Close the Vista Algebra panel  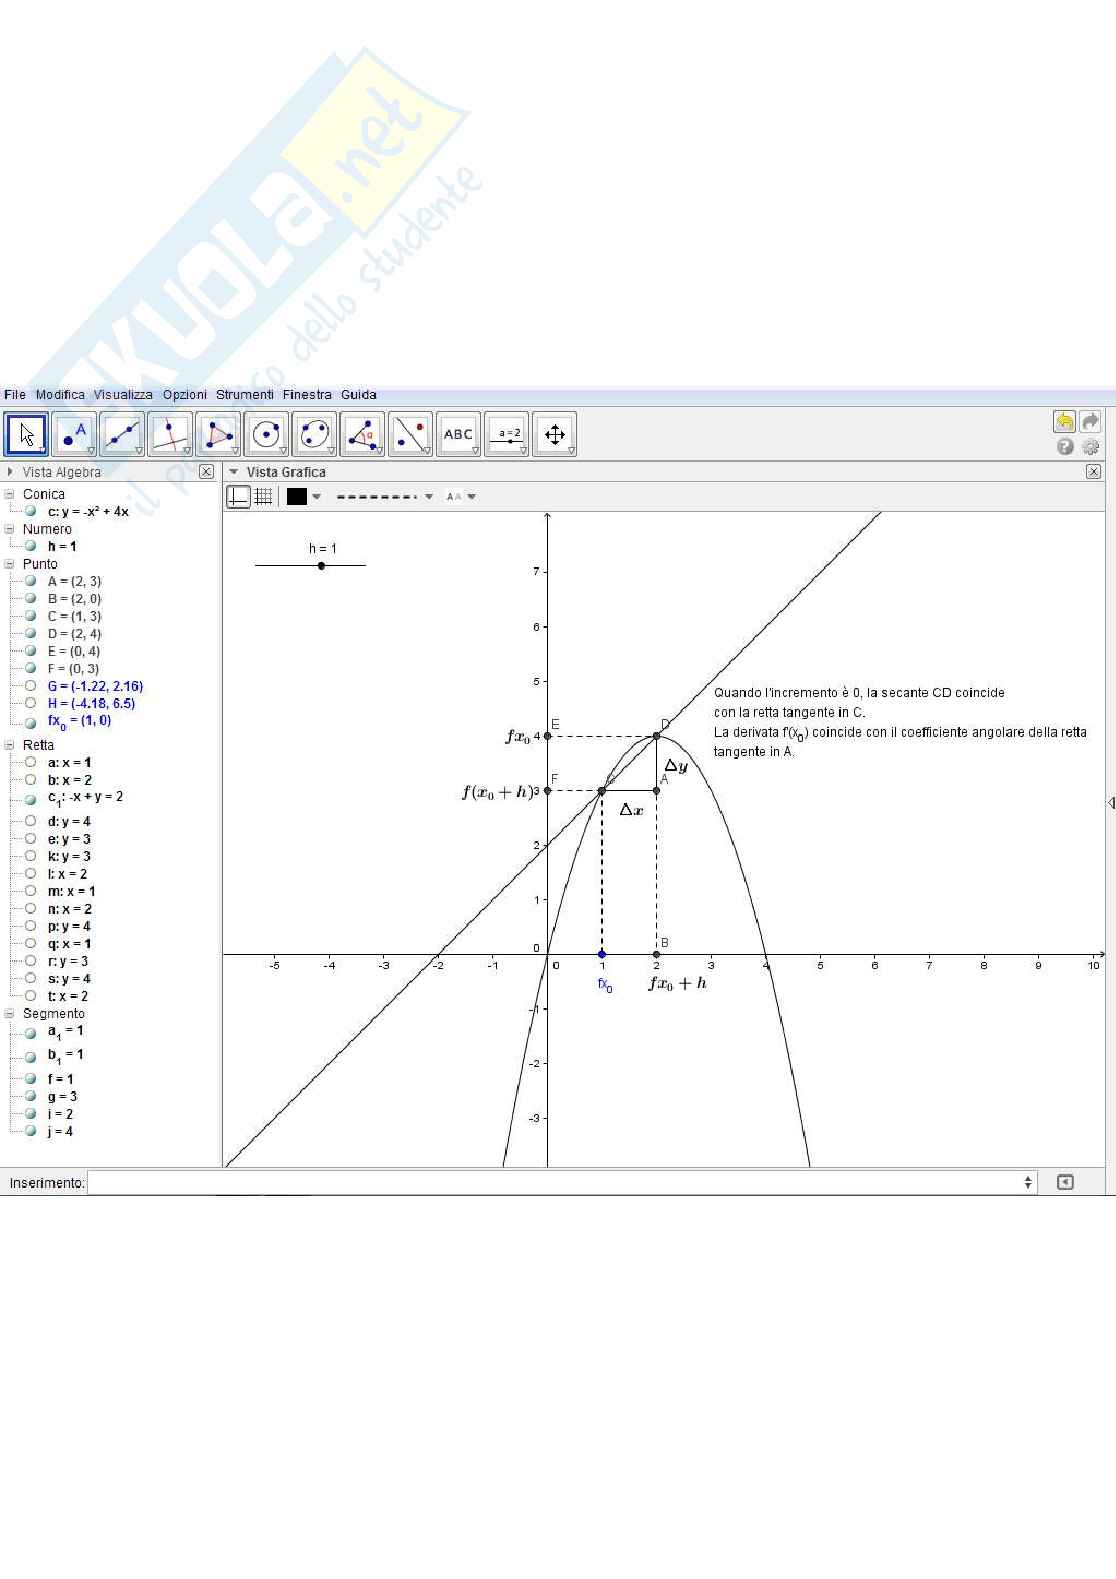pyautogui.click(x=206, y=472)
